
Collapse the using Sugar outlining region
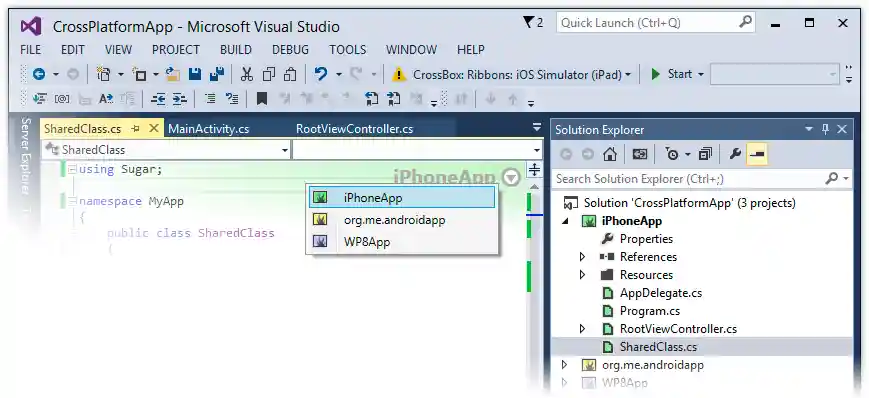(x=72, y=170)
